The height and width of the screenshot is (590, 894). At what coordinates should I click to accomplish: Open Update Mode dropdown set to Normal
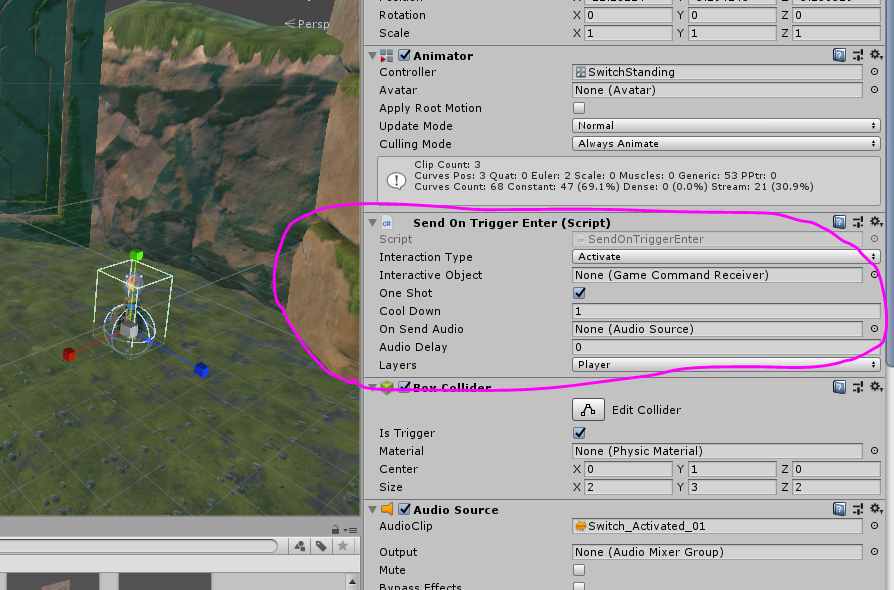pyautogui.click(x=726, y=125)
